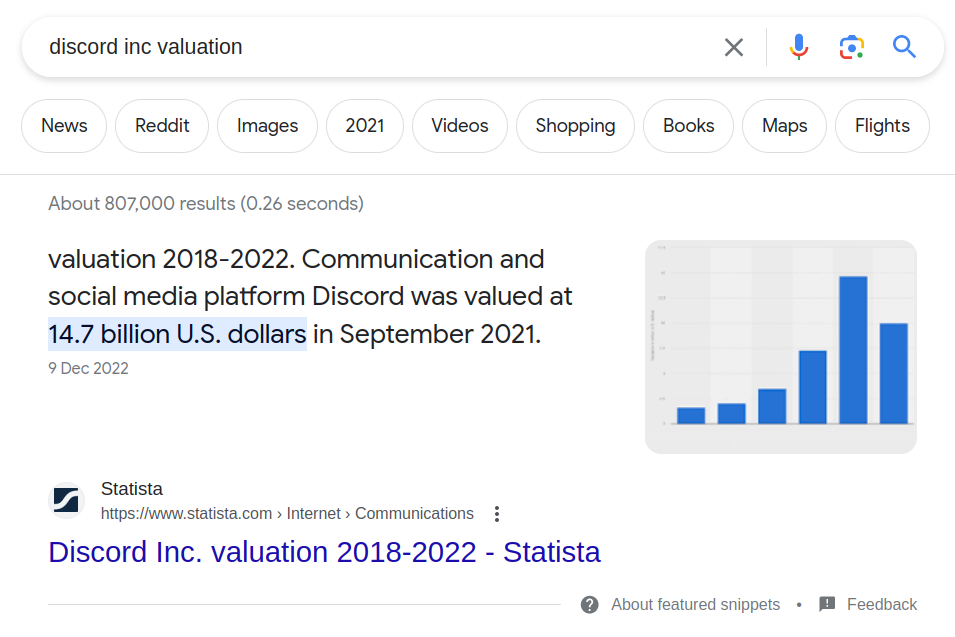955x637 pixels.
Task: Start voice search with microphone icon
Action: point(798,47)
